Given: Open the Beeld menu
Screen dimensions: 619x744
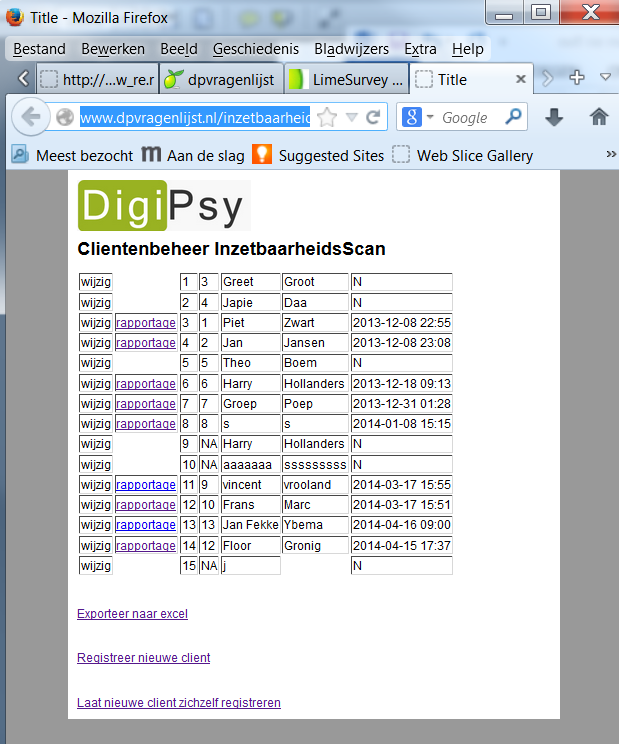Looking at the screenshot, I should (179, 49).
